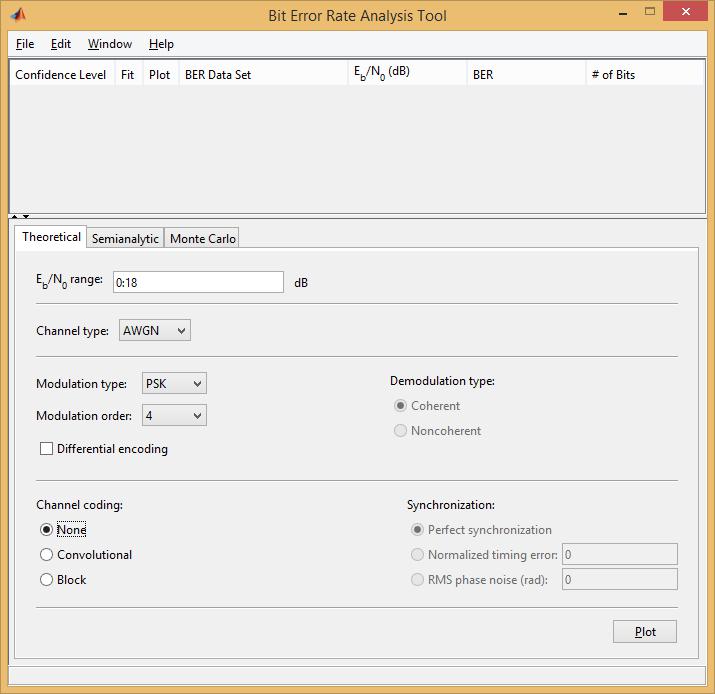Click the Eb/N0 range input field

pos(198,282)
